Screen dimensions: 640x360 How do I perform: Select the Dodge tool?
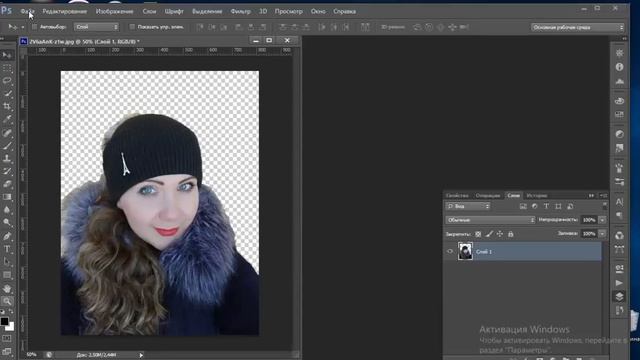7,223
